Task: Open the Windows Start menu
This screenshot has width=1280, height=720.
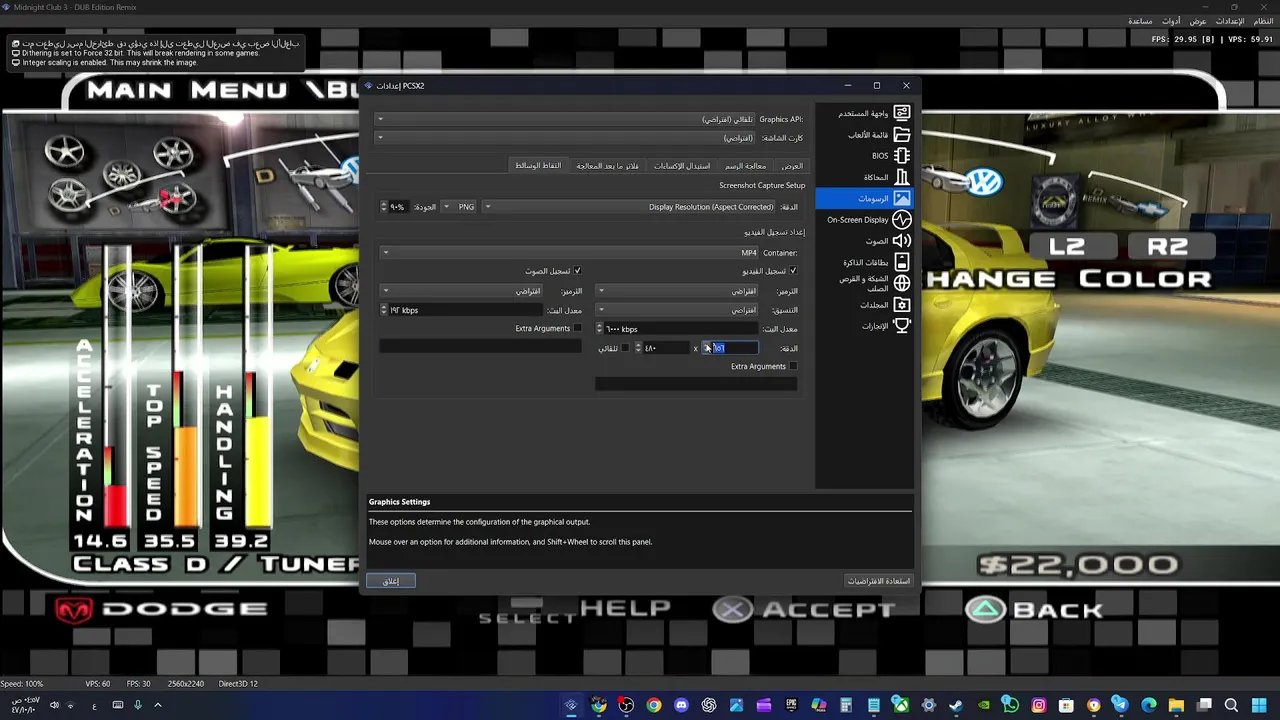Action: click(1259, 705)
